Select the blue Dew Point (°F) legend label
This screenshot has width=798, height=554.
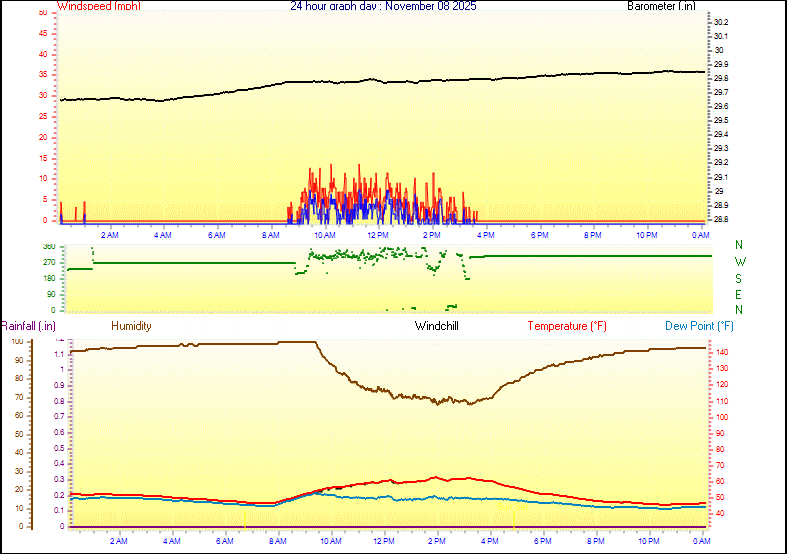click(699, 326)
